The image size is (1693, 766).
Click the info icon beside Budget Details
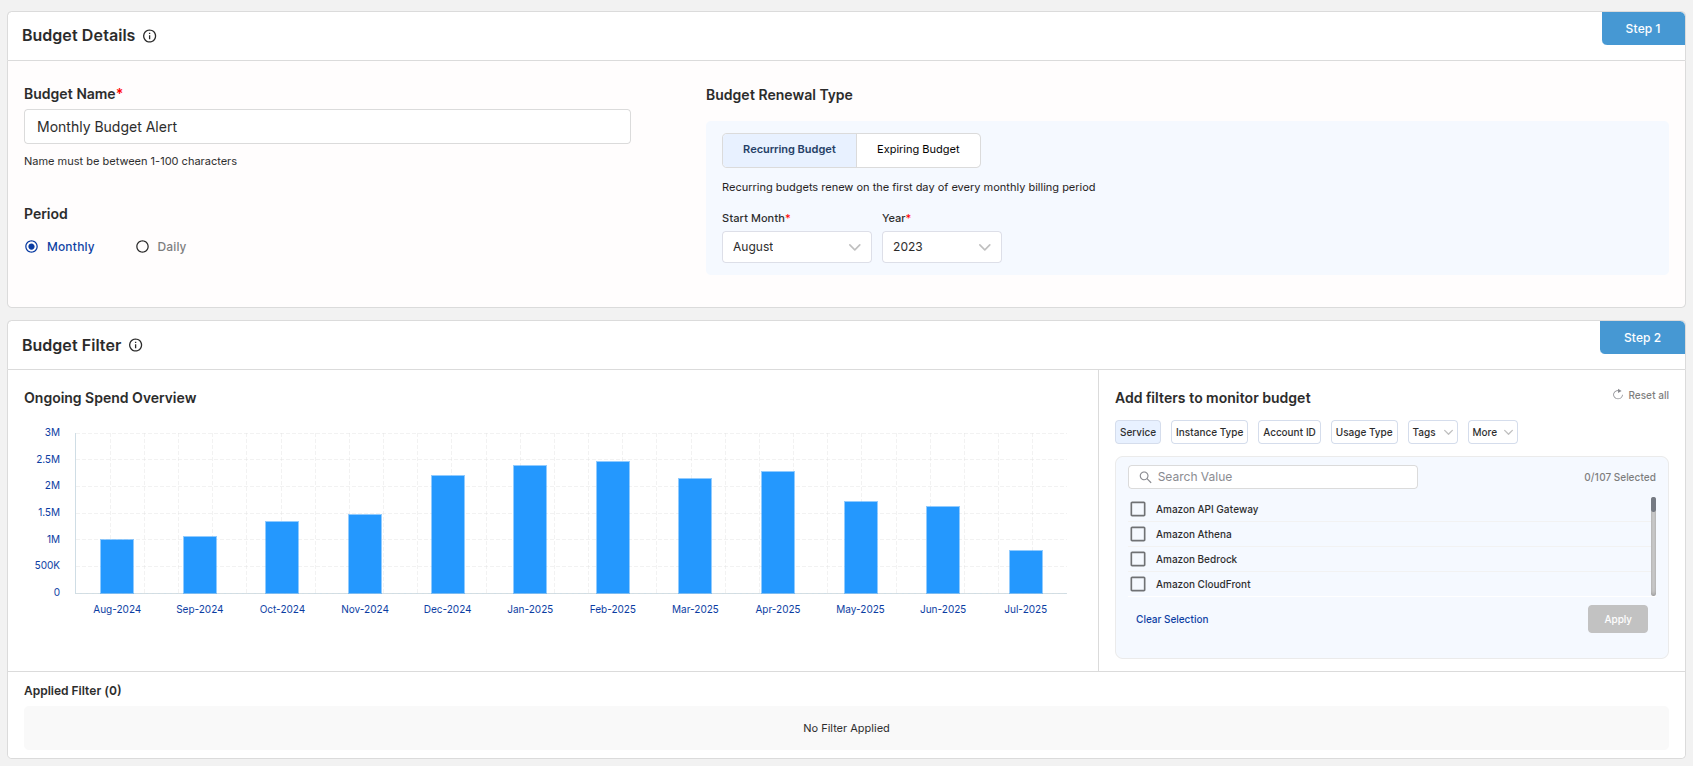pyautogui.click(x=150, y=36)
